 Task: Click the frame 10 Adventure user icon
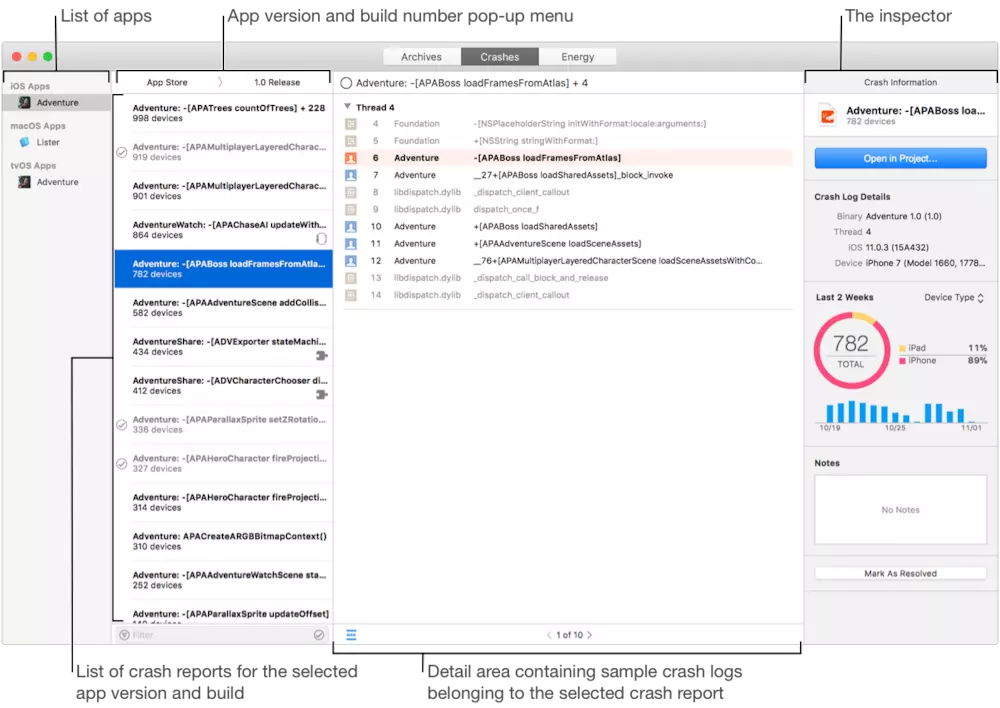[x=351, y=226]
